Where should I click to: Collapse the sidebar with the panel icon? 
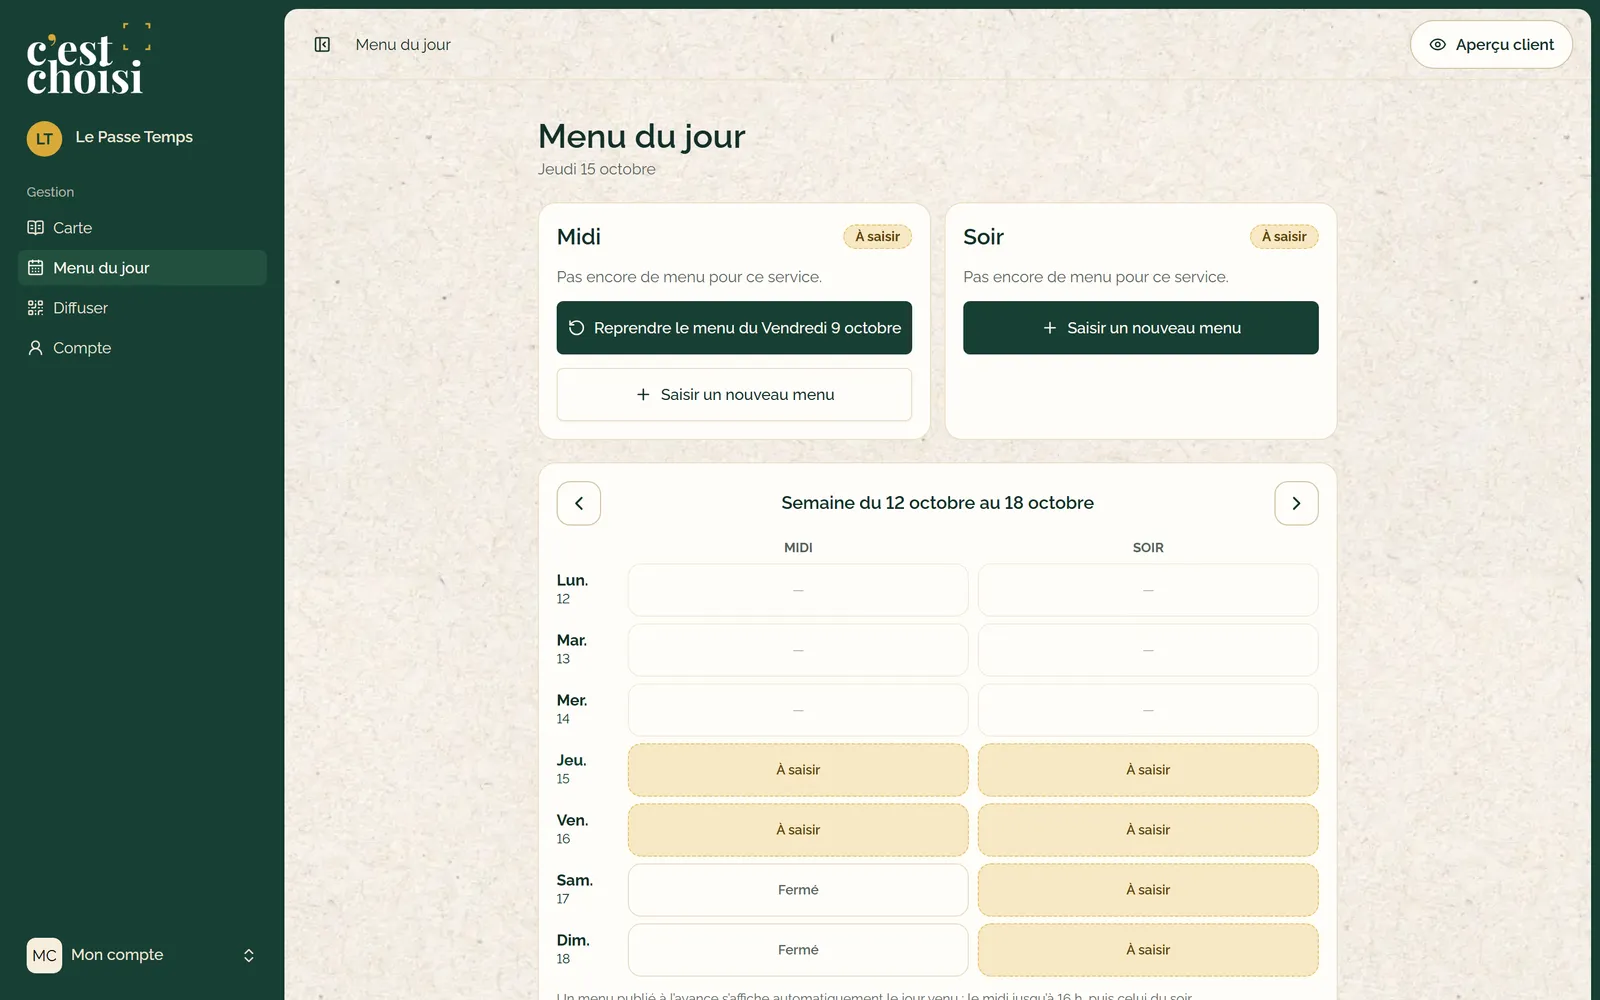pos(322,44)
